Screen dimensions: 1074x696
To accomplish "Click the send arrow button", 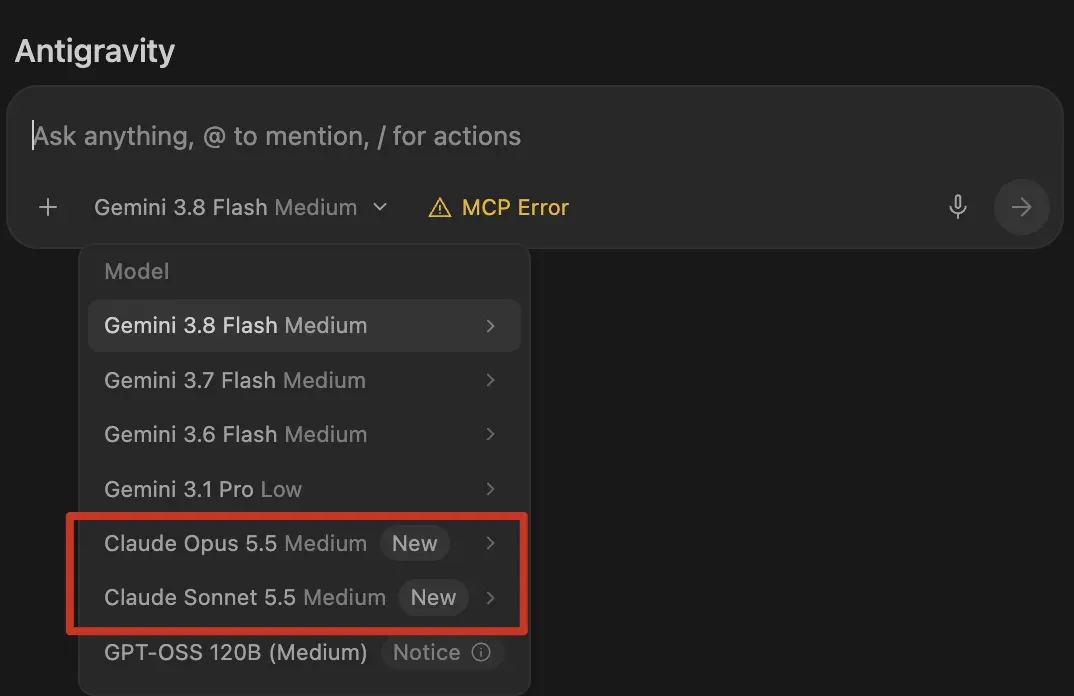I will [x=1021, y=207].
